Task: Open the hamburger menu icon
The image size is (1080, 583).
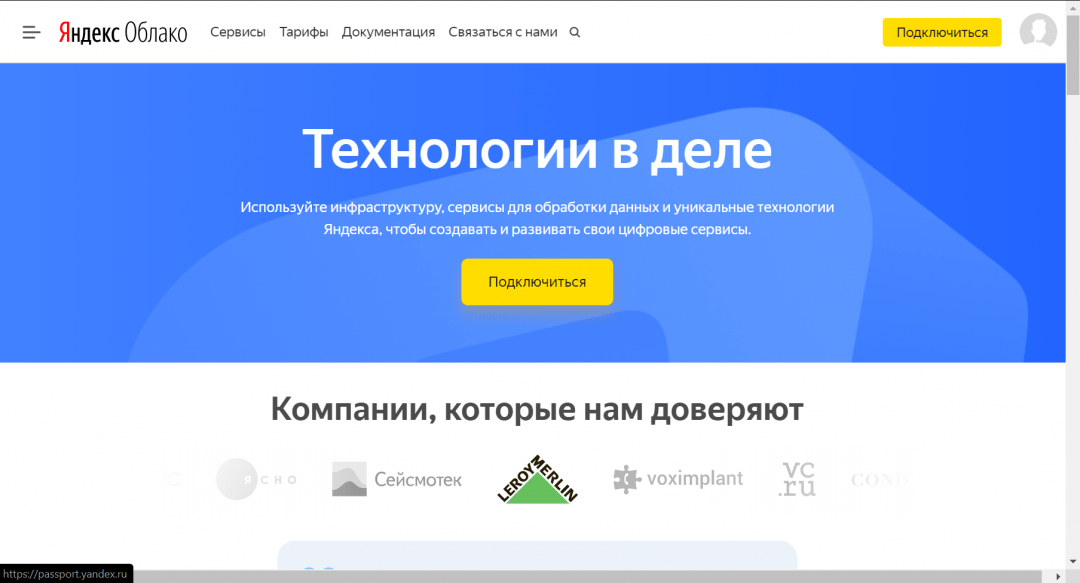Action: 31,32
